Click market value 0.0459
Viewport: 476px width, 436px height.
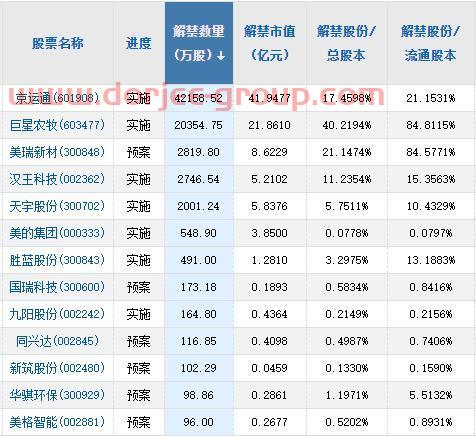click(269, 368)
